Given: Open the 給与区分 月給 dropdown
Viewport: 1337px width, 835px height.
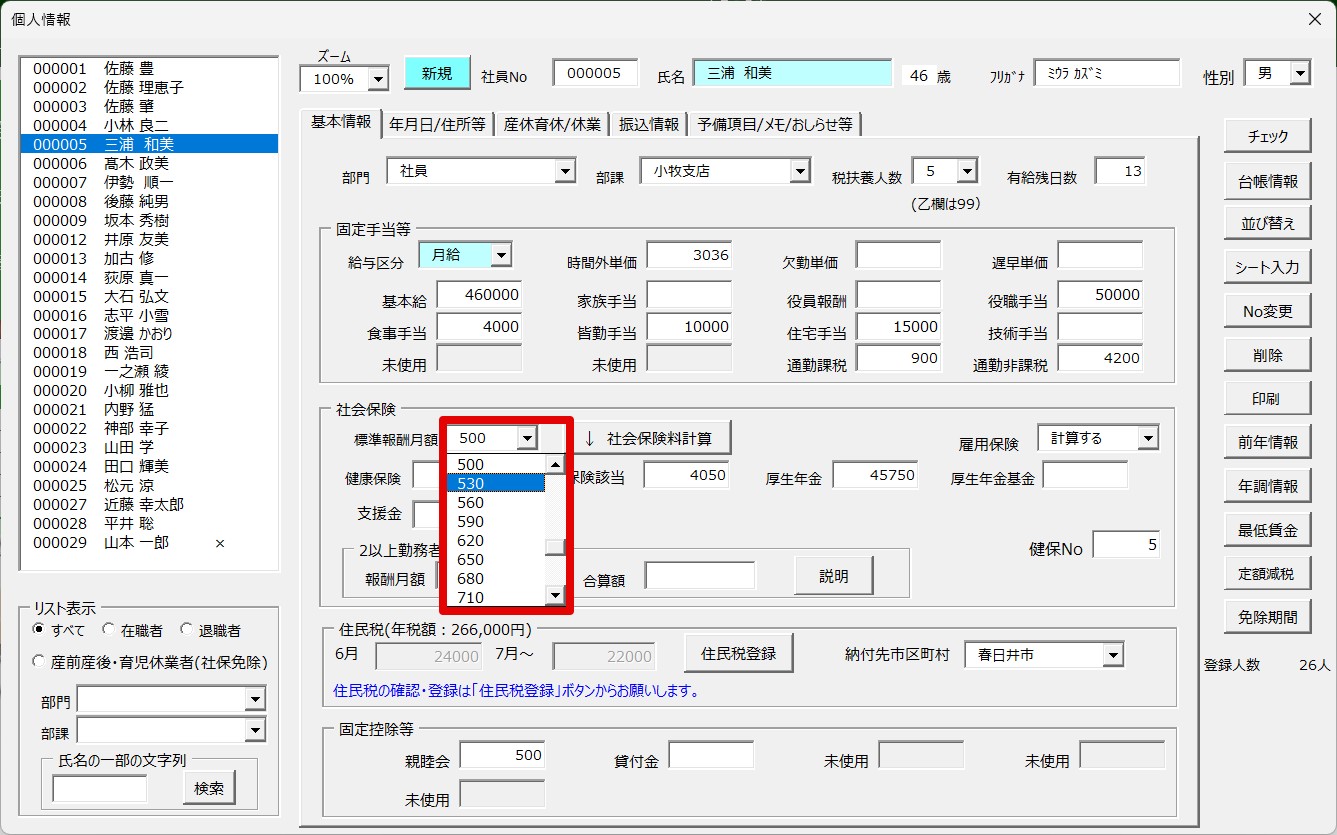Looking at the screenshot, I should tap(501, 255).
